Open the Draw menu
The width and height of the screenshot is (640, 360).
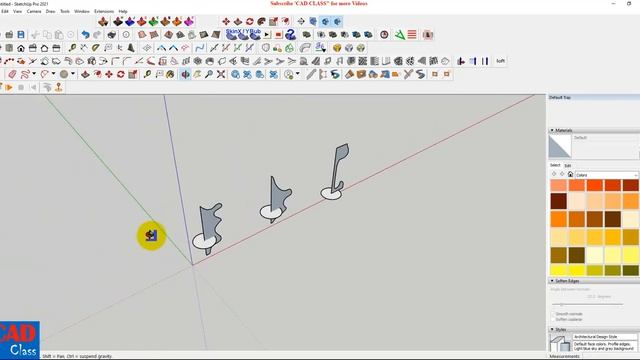point(51,11)
